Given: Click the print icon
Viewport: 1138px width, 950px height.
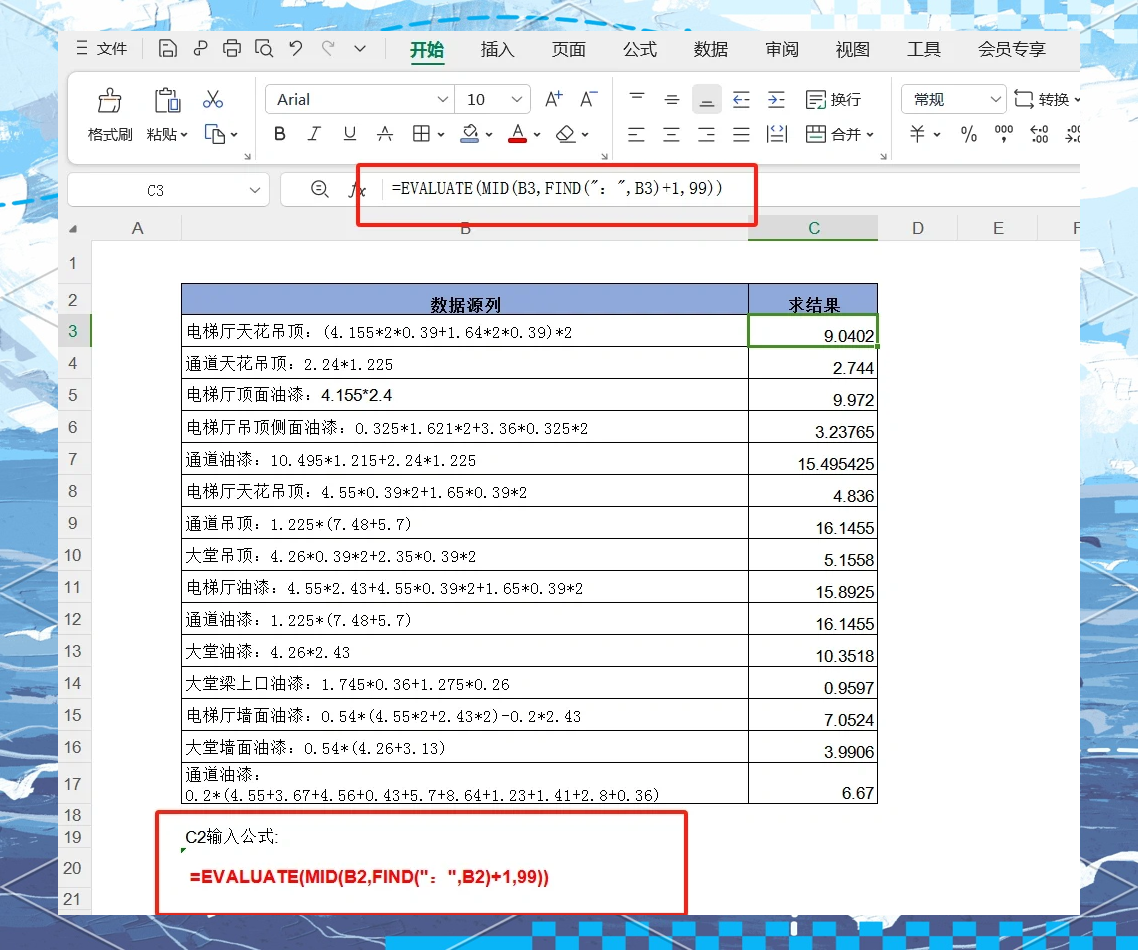Looking at the screenshot, I should pos(232,49).
